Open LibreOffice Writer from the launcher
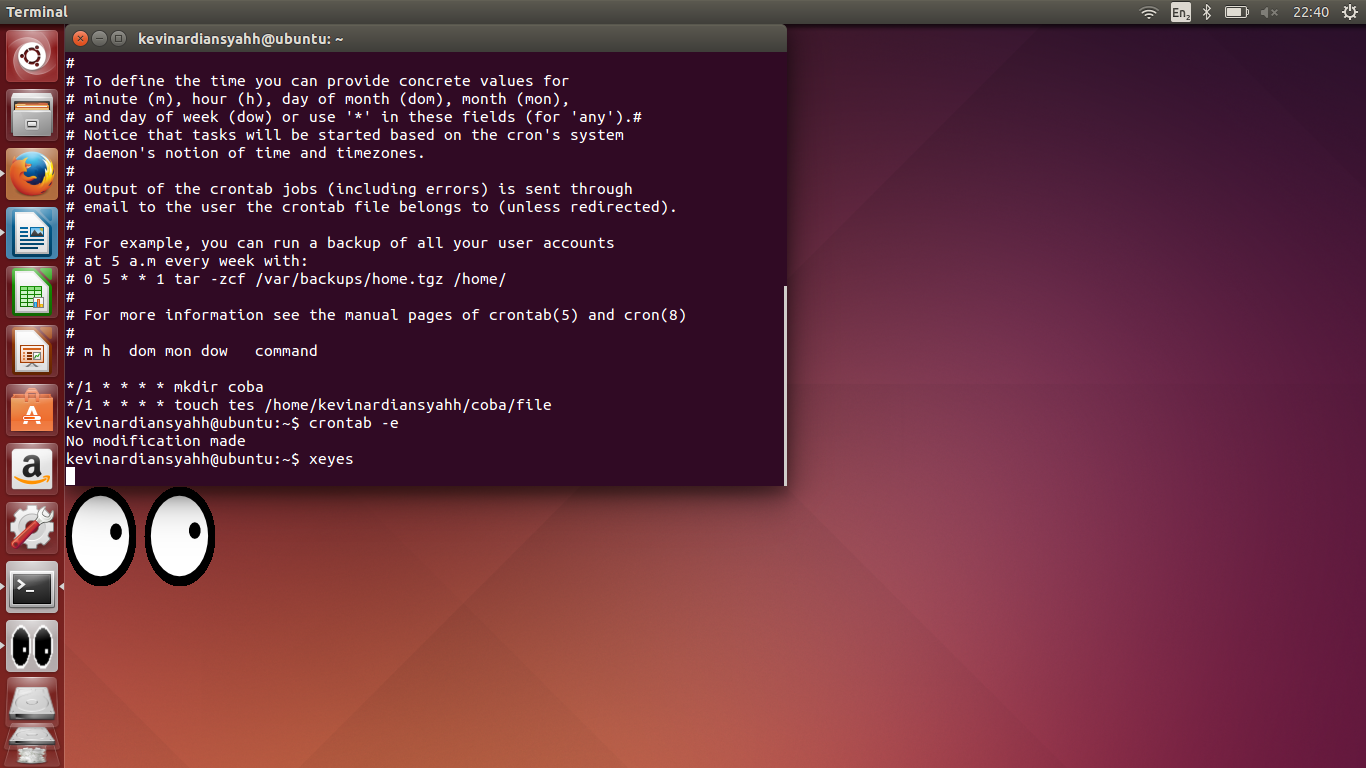Screen dimensions: 1366x768 tap(32, 233)
